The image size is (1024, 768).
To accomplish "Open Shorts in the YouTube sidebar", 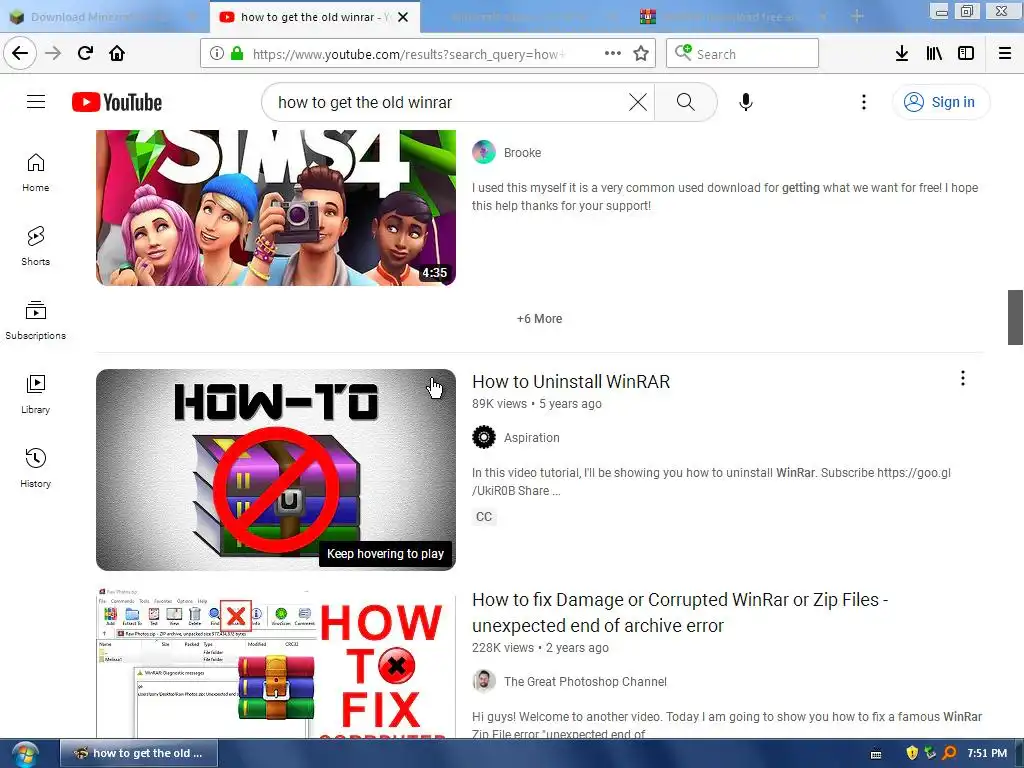I will coord(35,246).
